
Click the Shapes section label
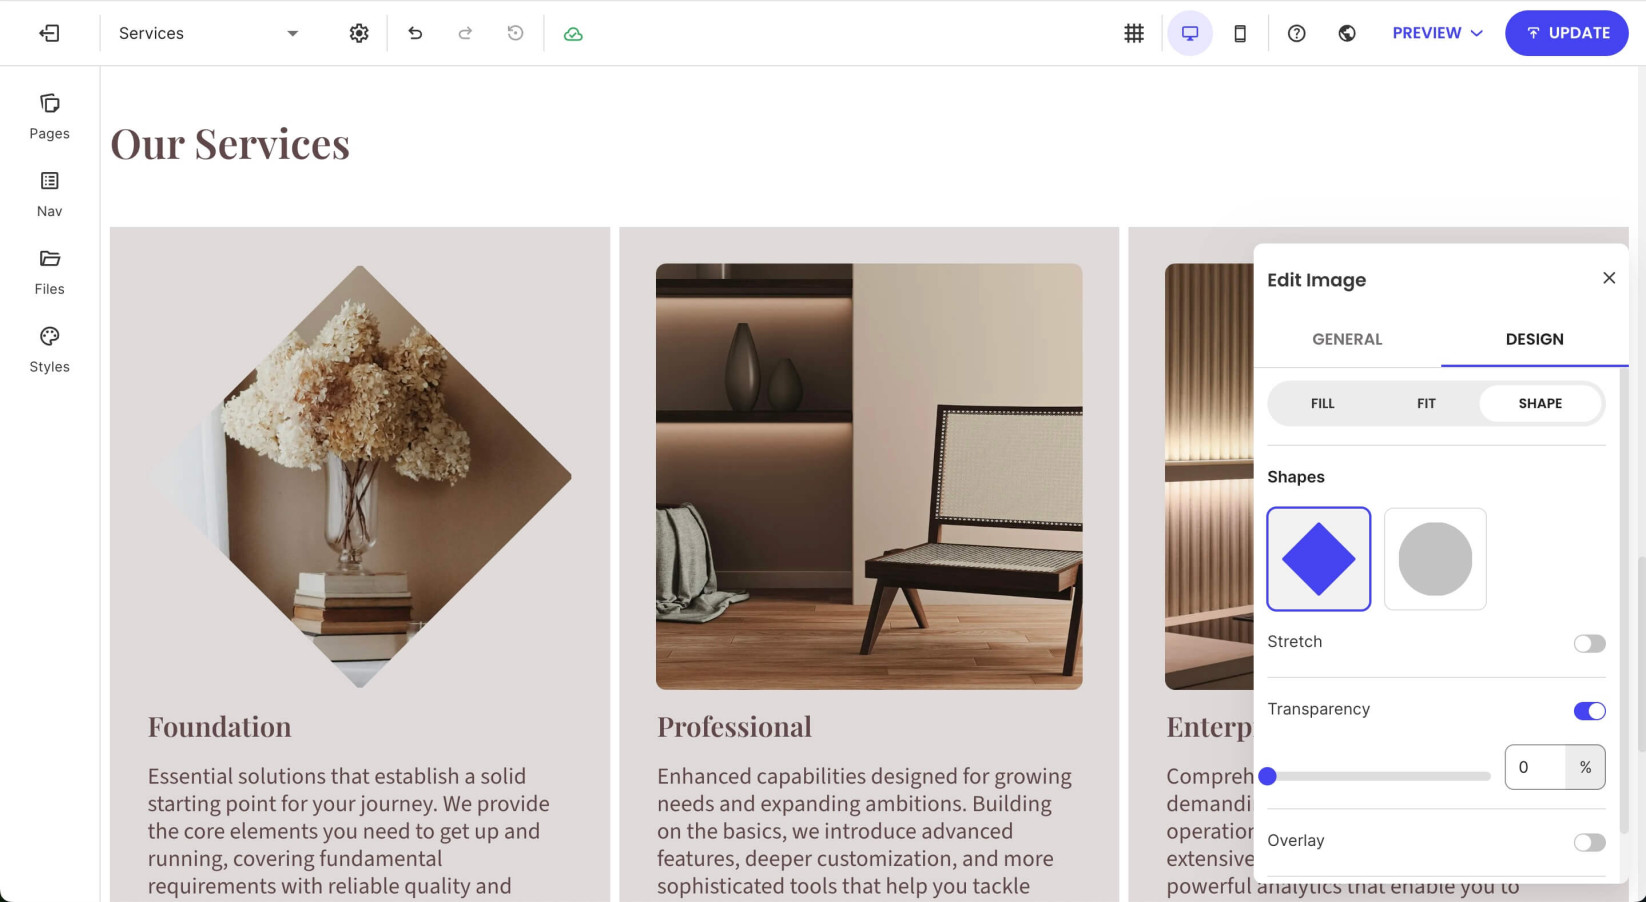click(x=1296, y=477)
